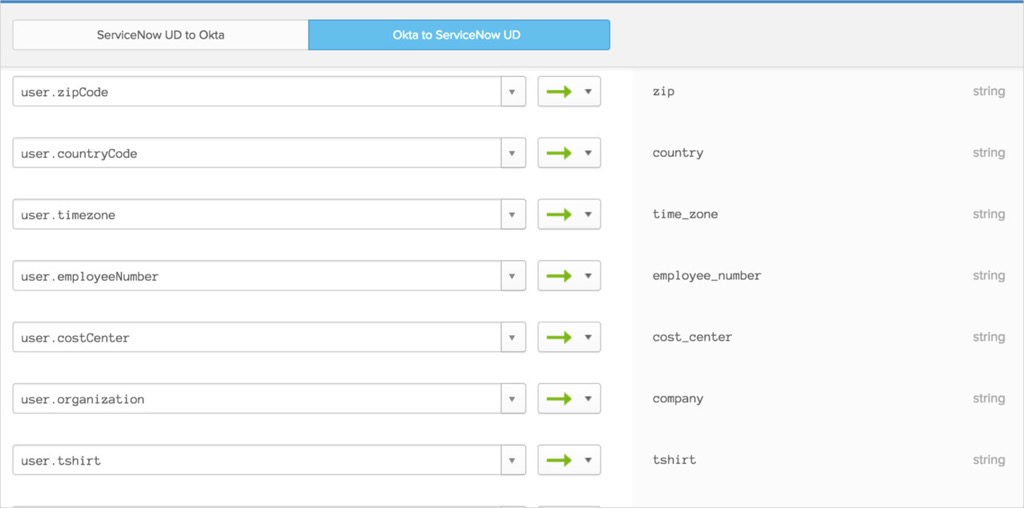This screenshot has height=508, width=1024.
Task: Click the green arrow for the time_zone mapping
Action: [560, 215]
